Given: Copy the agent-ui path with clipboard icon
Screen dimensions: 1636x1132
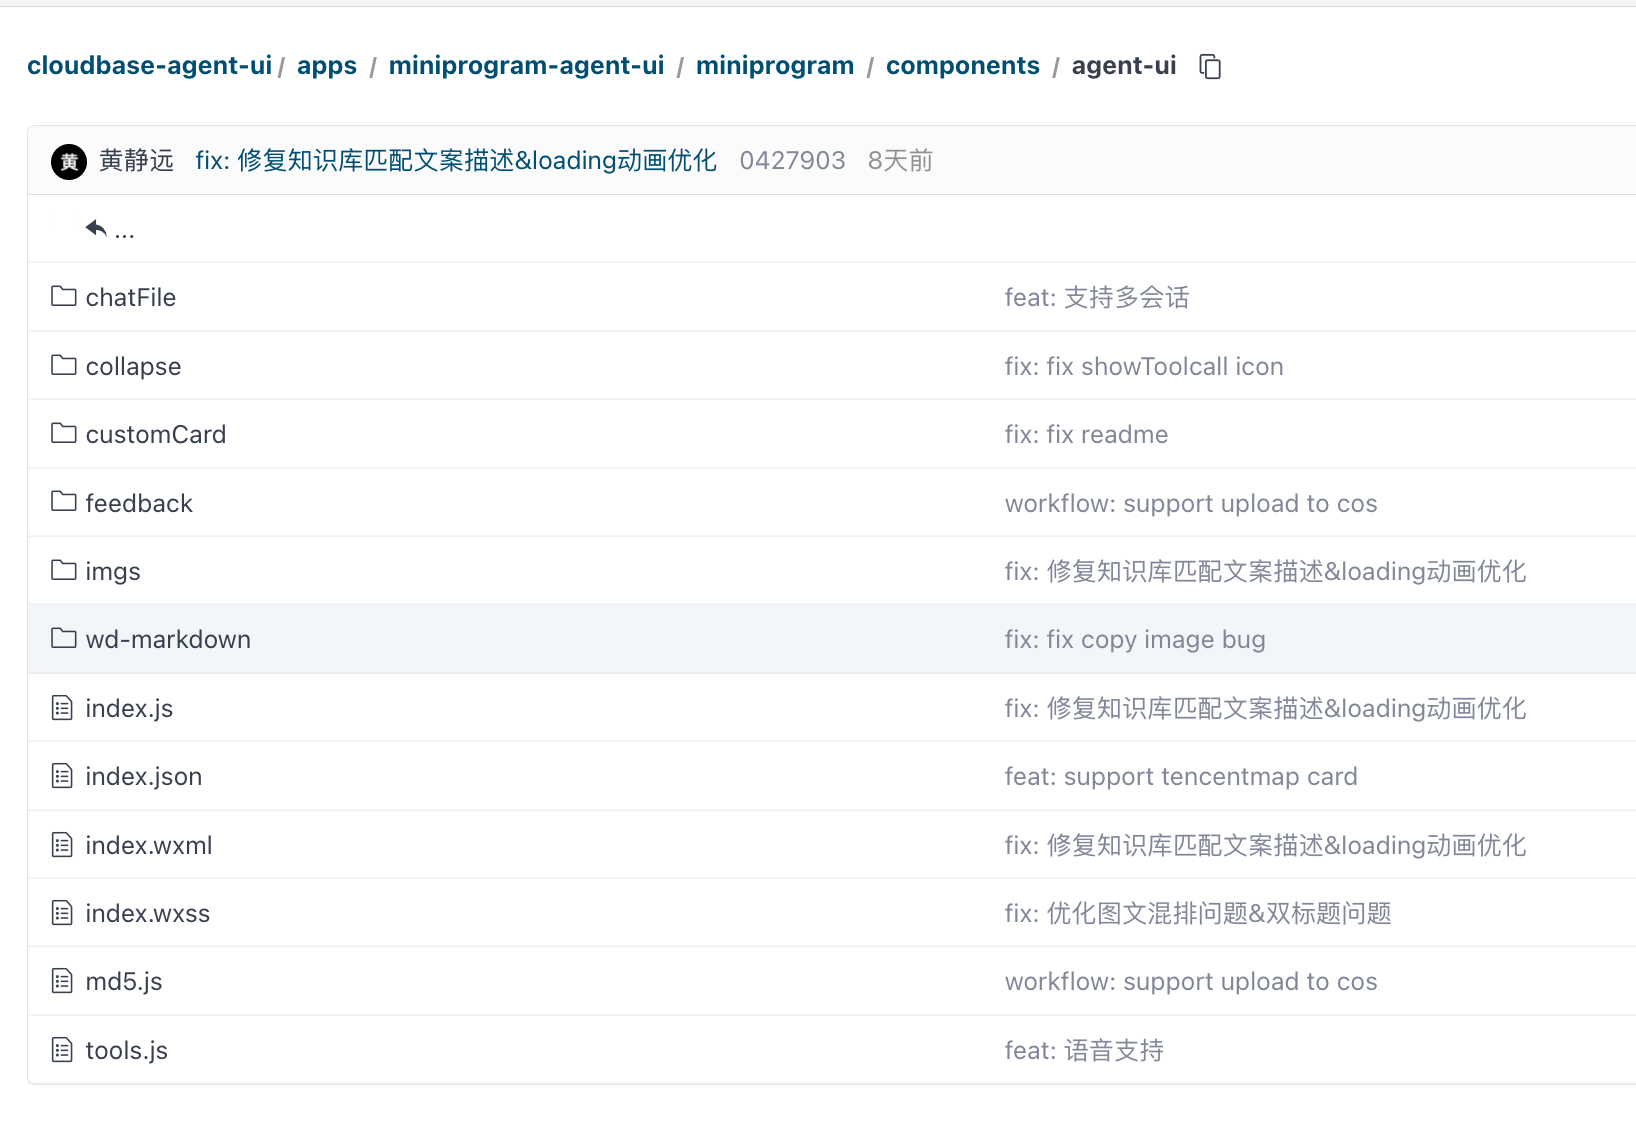Looking at the screenshot, I should point(1210,67).
